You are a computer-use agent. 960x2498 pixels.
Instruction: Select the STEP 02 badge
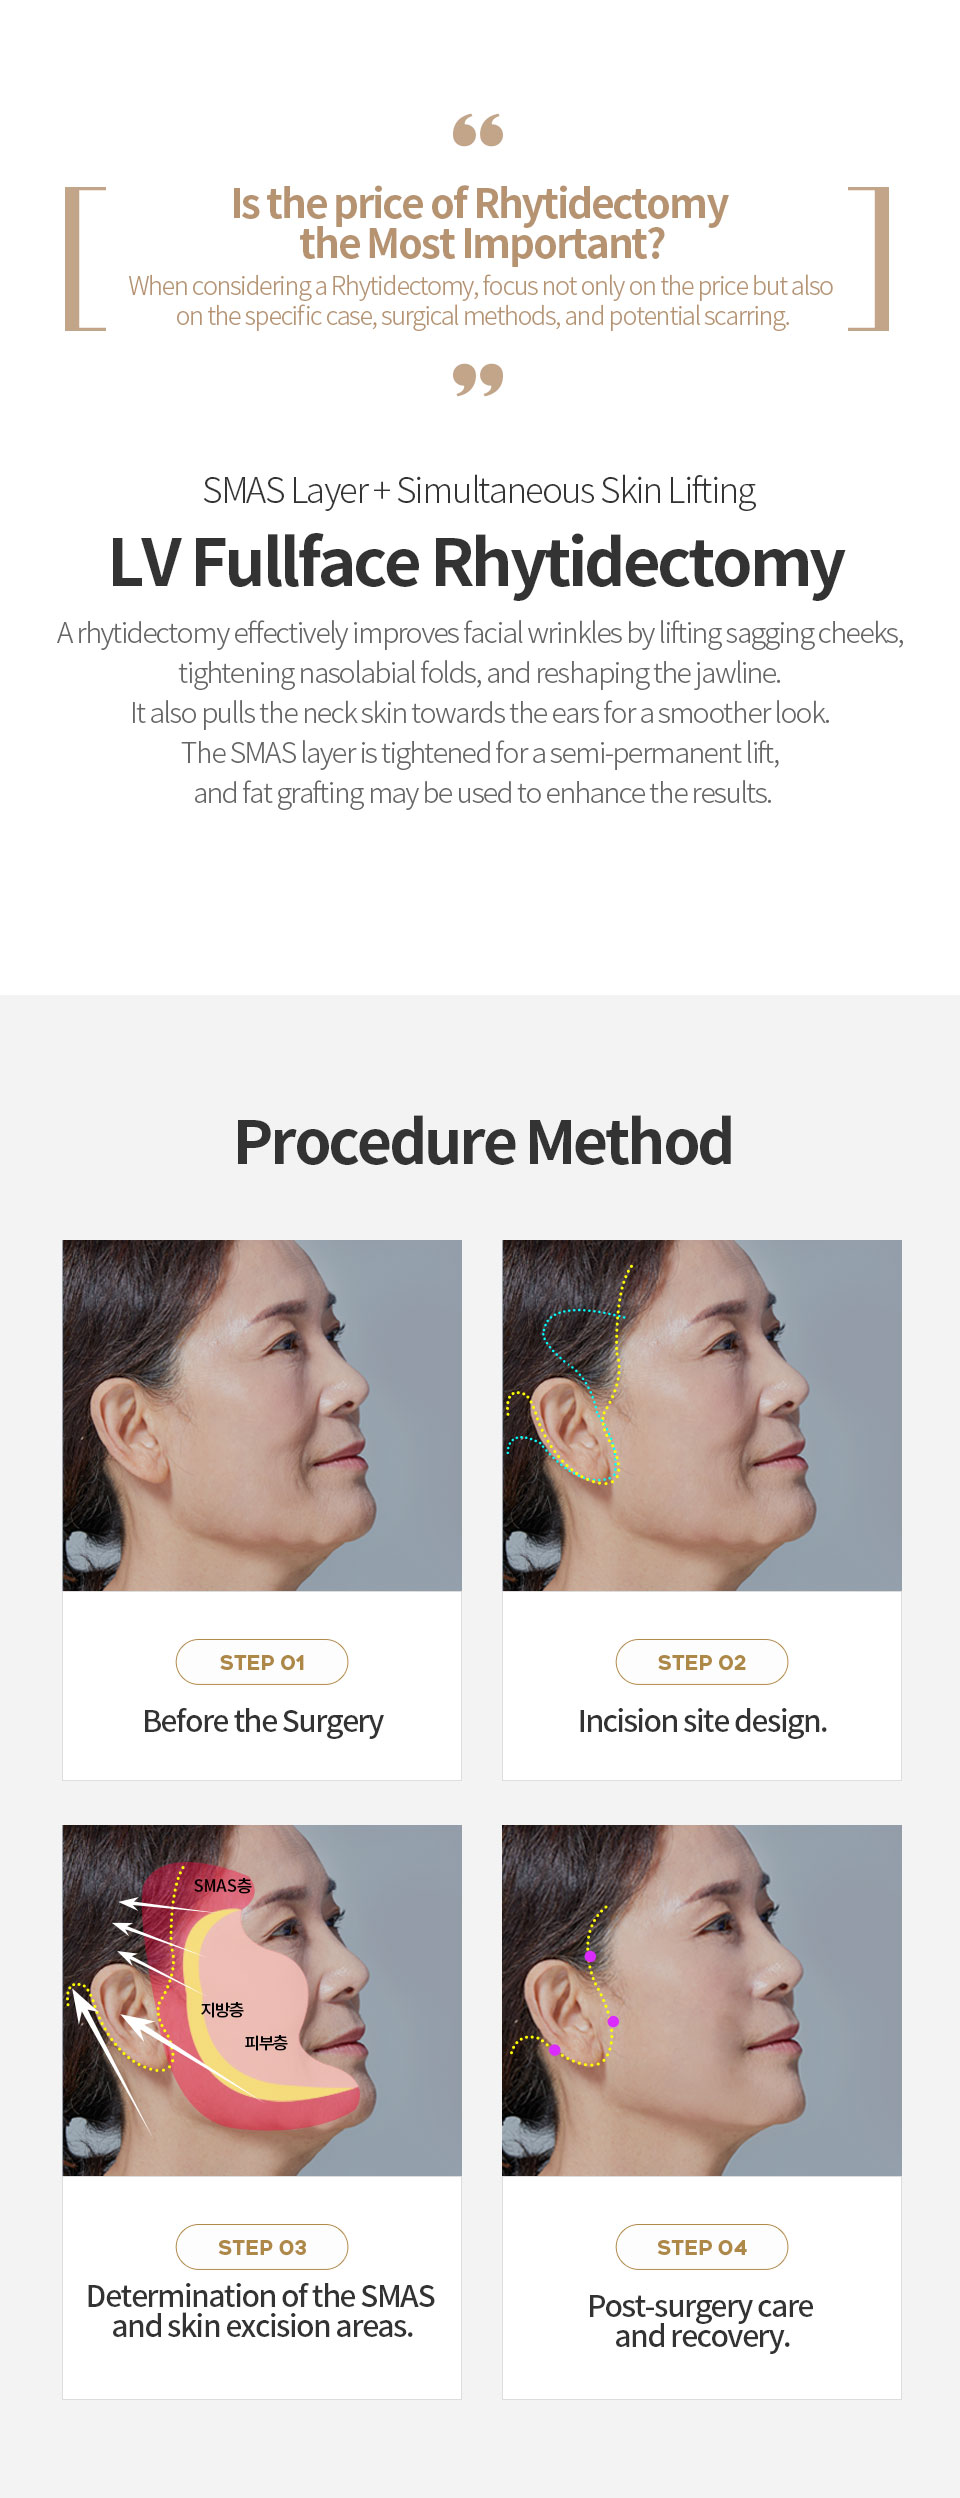click(702, 1662)
